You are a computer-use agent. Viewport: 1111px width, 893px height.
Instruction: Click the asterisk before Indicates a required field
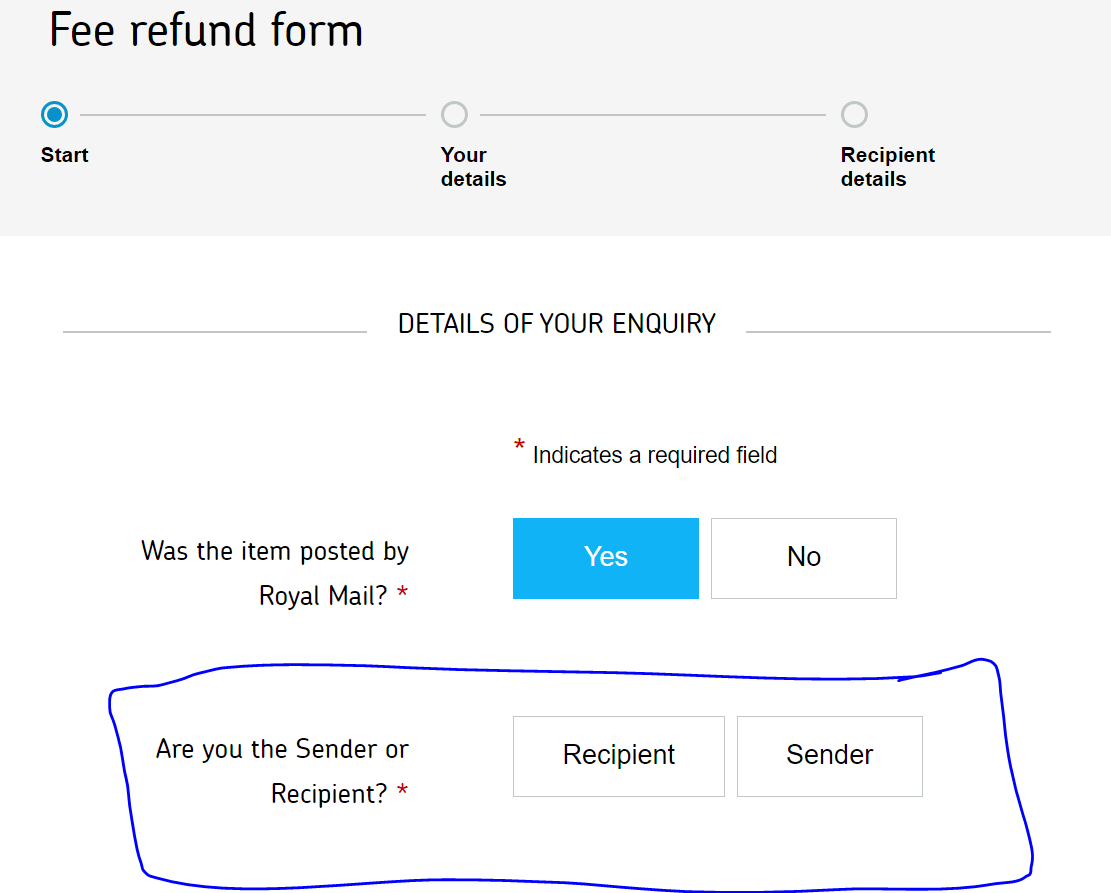tap(519, 447)
